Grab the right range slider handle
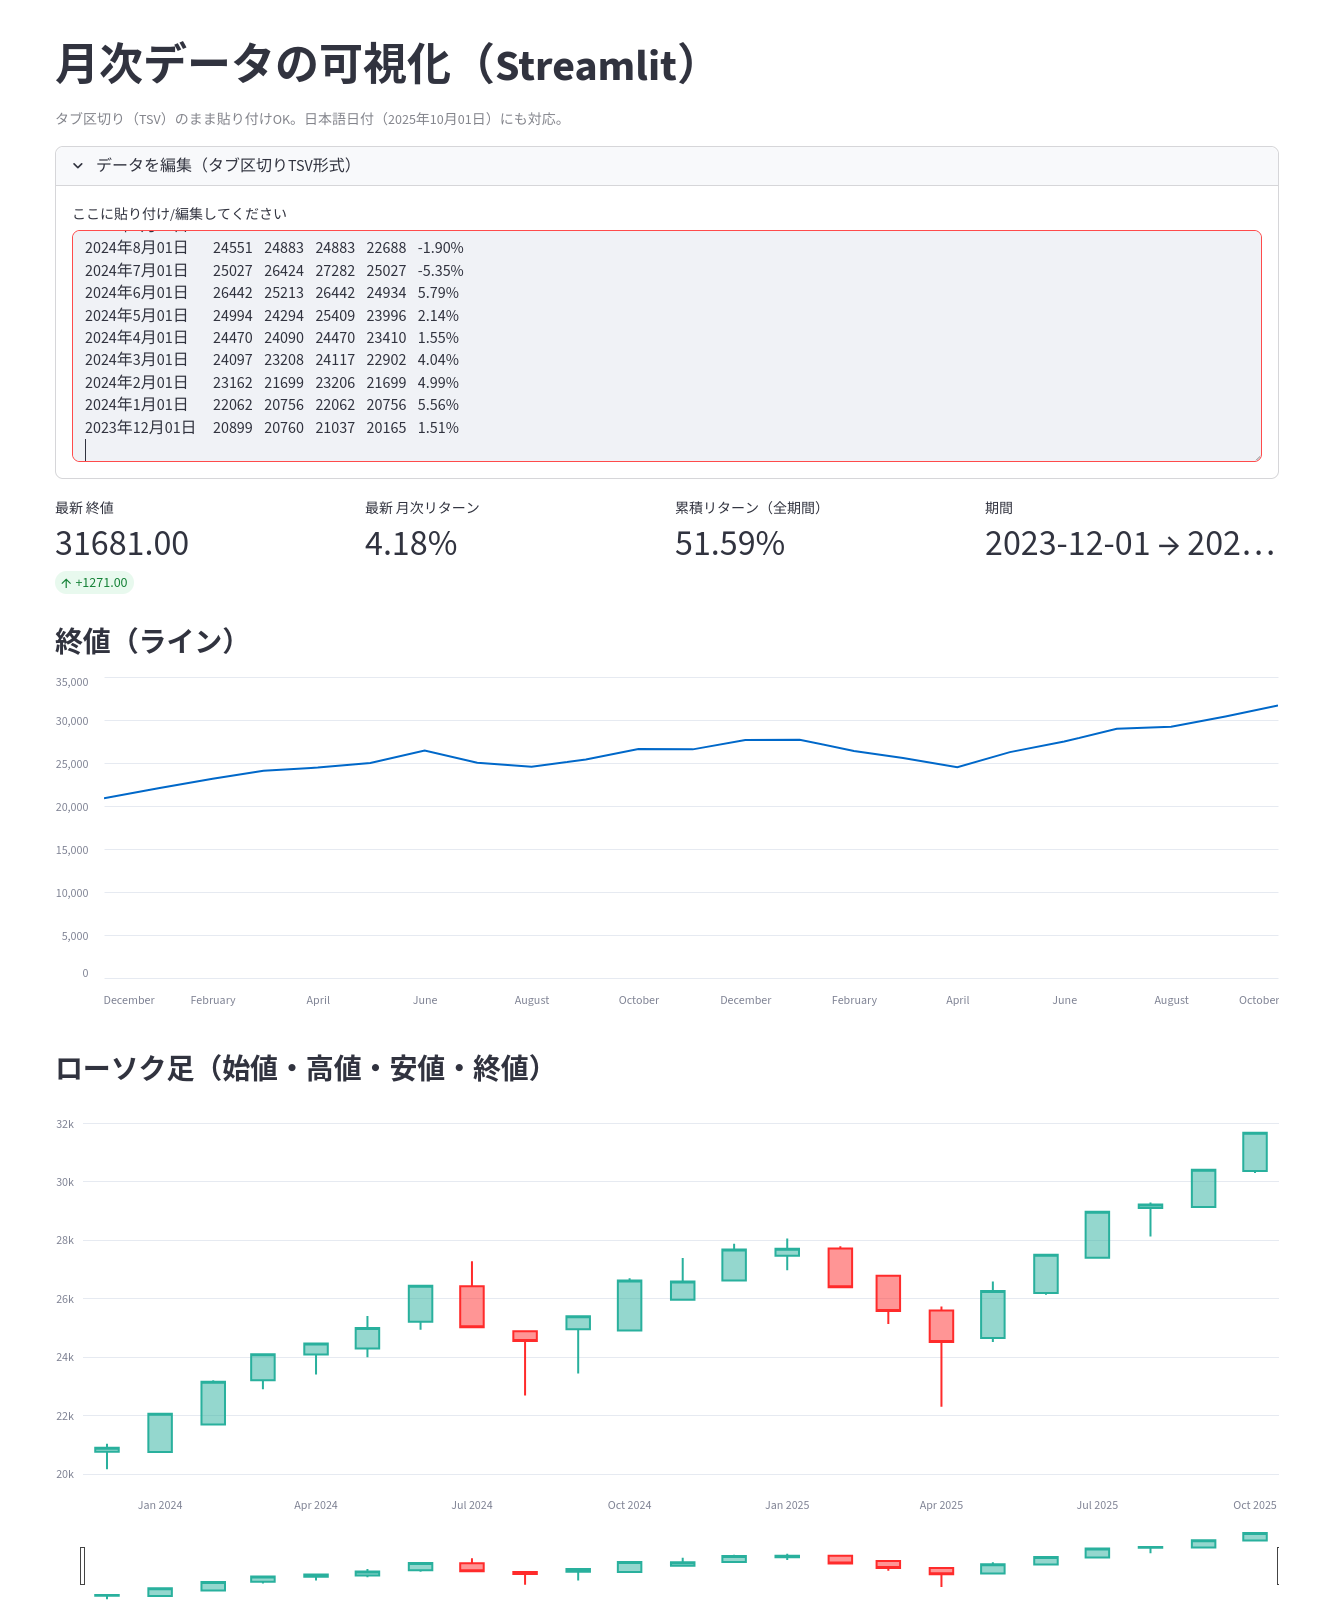This screenshot has width=1318, height=1619. pyautogui.click(x=1277, y=1565)
